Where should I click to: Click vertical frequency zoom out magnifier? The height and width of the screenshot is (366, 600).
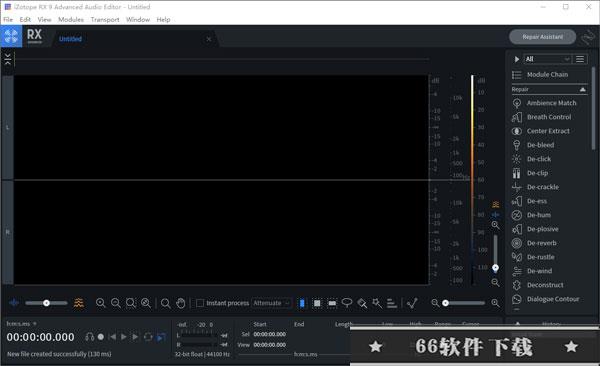(495, 283)
